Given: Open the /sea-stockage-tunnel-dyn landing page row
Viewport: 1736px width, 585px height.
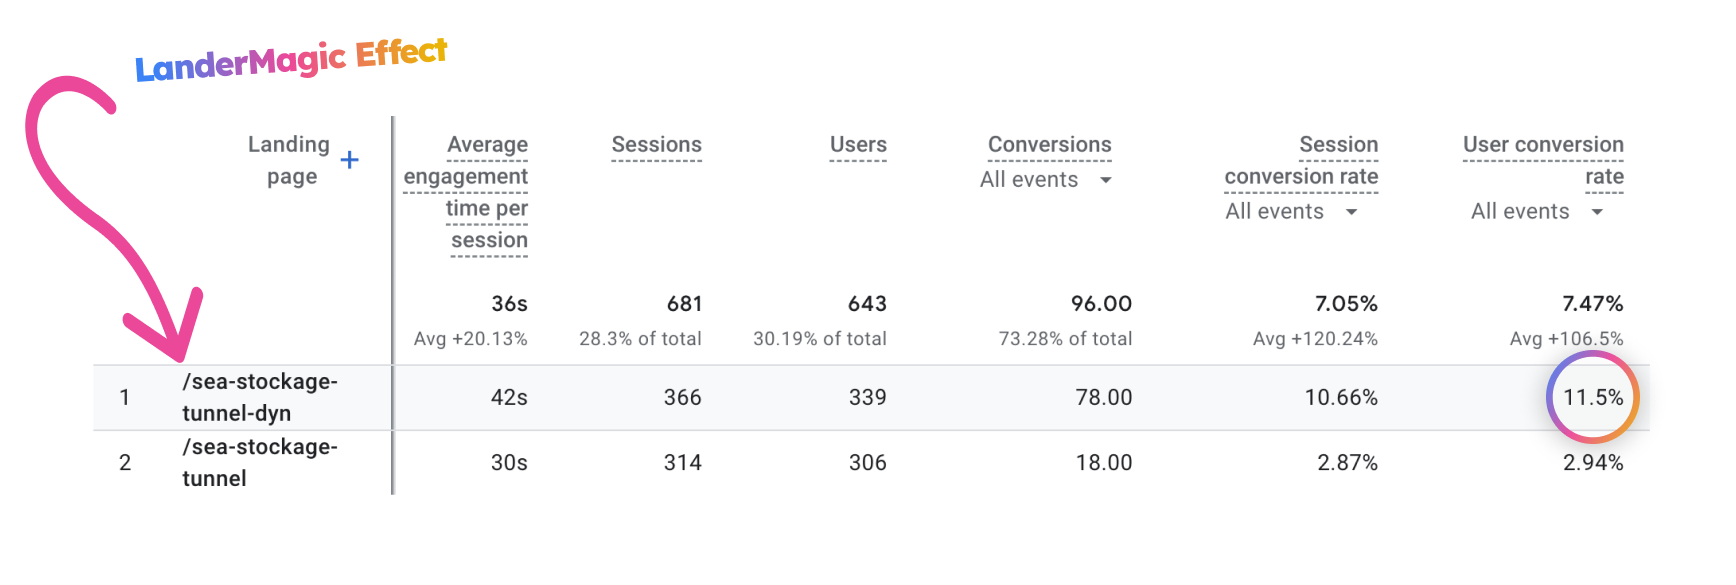Looking at the screenshot, I should click(259, 397).
